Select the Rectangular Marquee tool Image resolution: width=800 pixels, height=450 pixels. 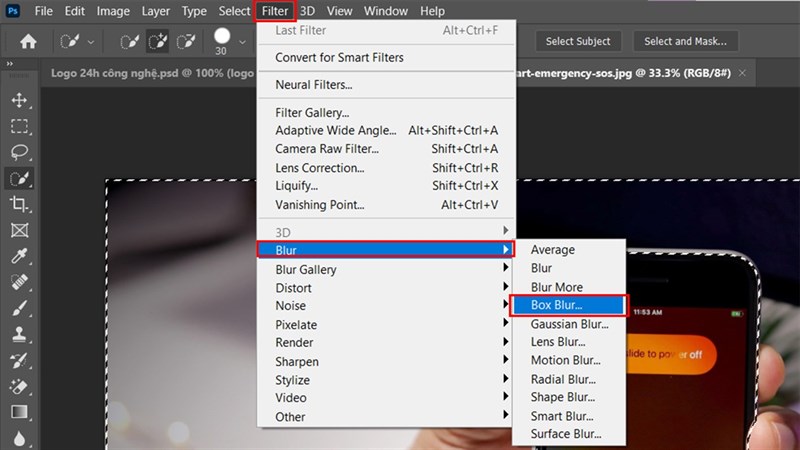pos(19,126)
